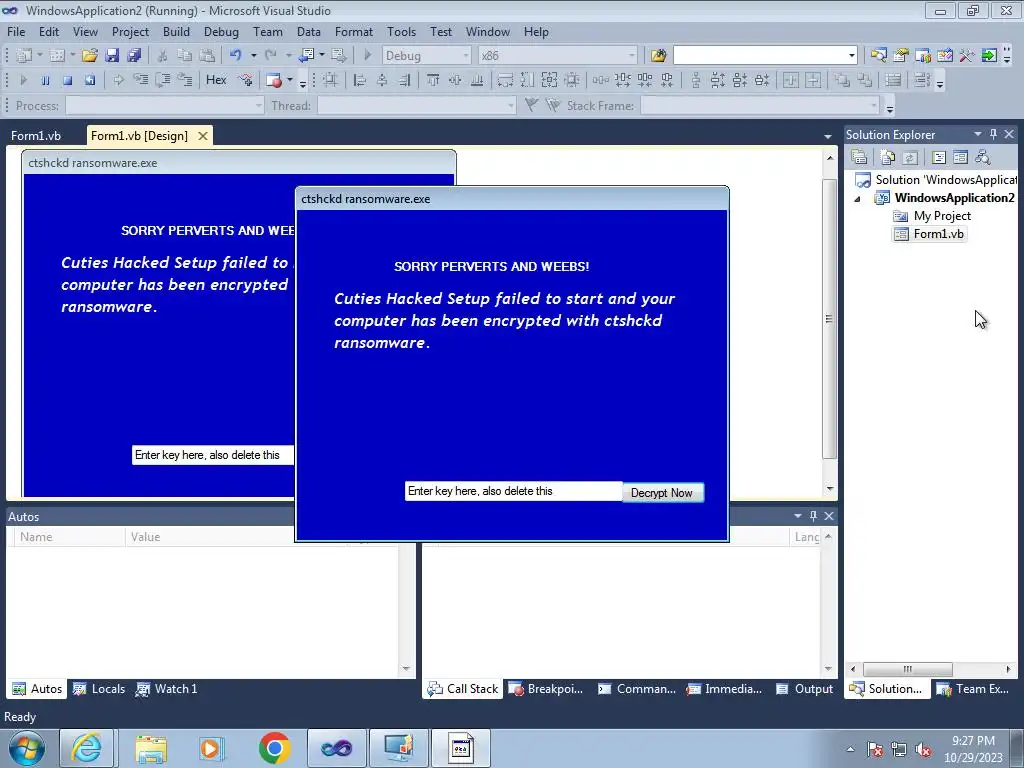The height and width of the screenshot is (768, 1024).
Task: Open the Command Window tab
Action: [637, 689]
